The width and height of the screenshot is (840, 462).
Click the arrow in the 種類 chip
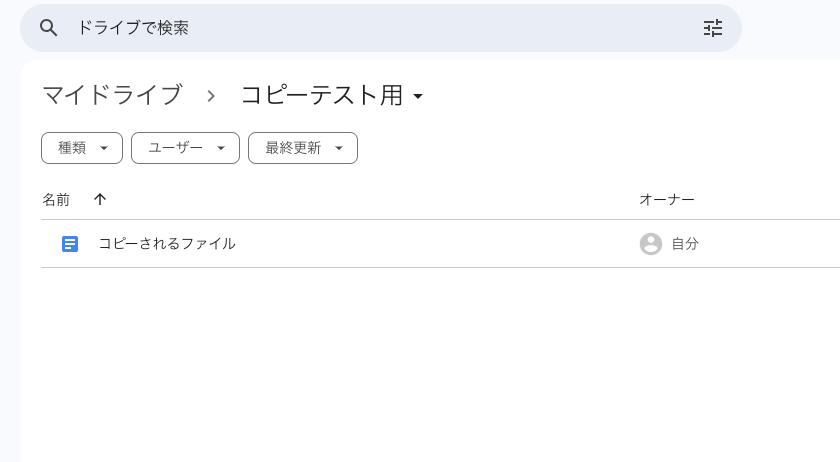click(x=104, y=148)
